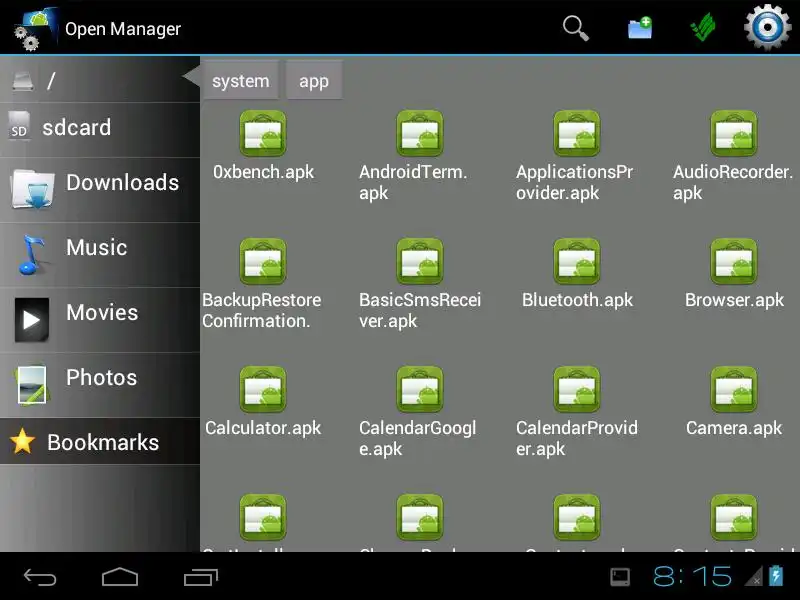Open the BackupRestoreConfirmation apk icon
Image resolution: width=800 pixels, height=600 pixels.
(x=263, y=261)
